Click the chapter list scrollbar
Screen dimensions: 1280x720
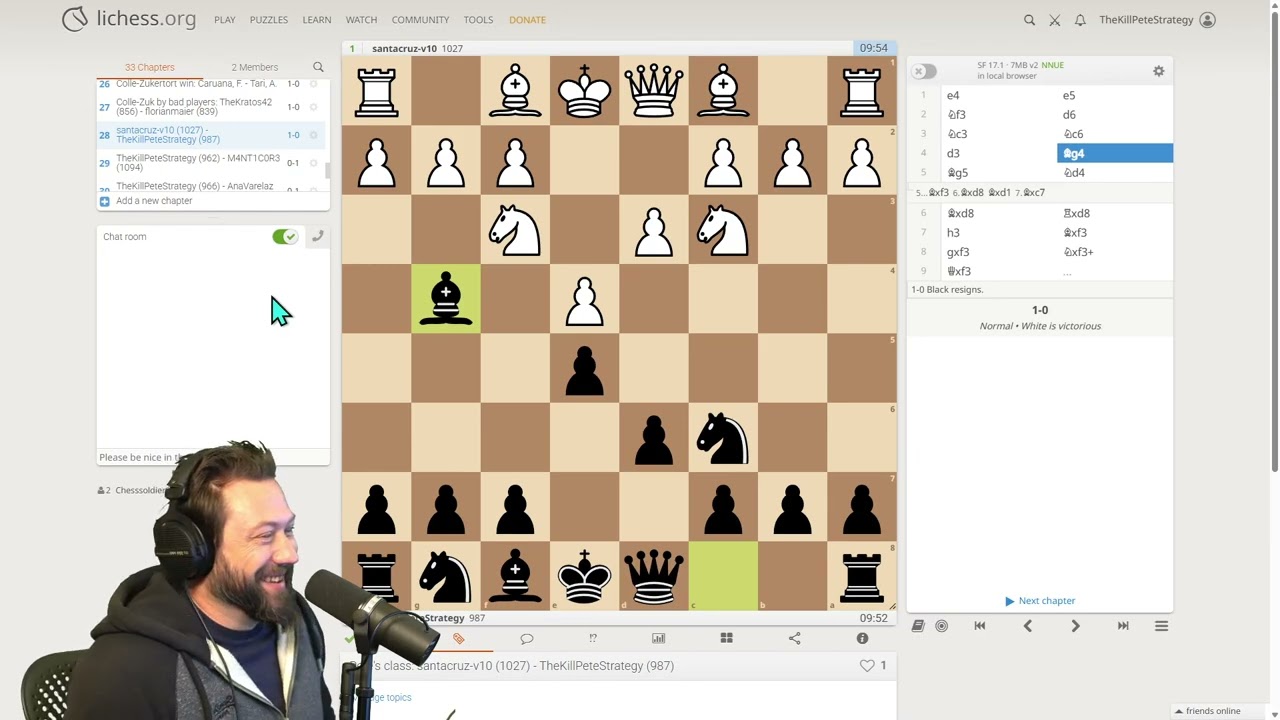327,170
